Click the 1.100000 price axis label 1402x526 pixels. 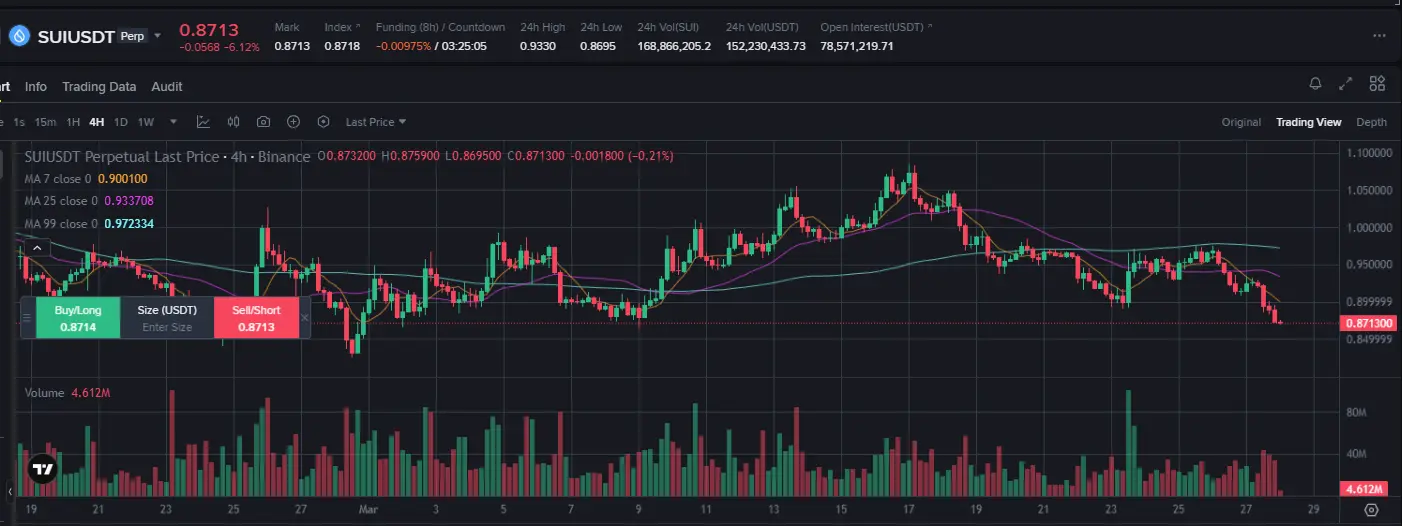1368,153
